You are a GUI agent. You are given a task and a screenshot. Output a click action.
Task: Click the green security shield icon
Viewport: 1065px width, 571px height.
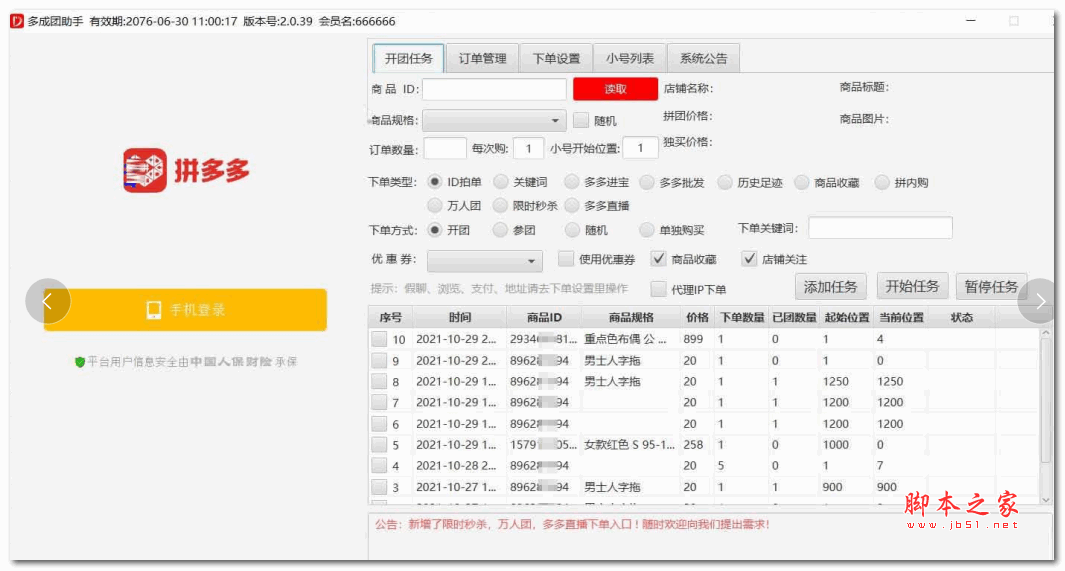coord(79,362)
